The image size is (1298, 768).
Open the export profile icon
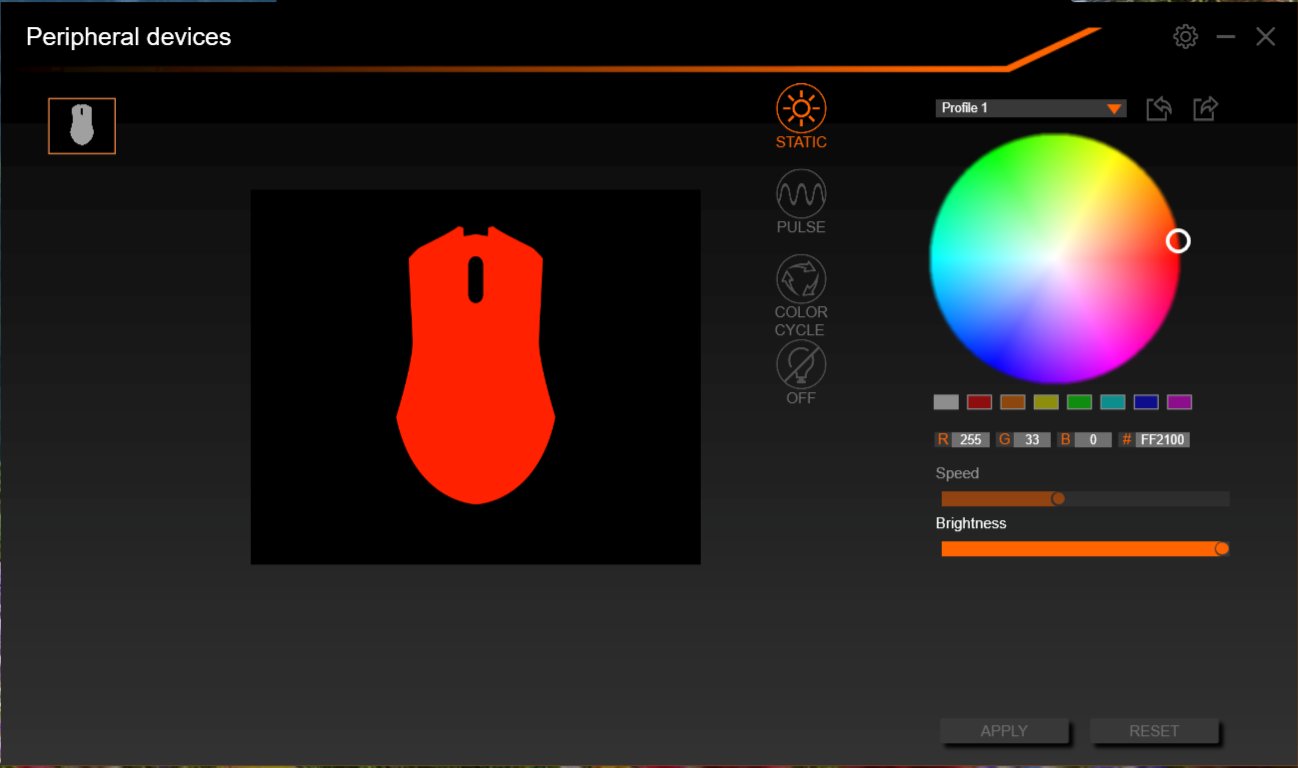[1205, 108]
